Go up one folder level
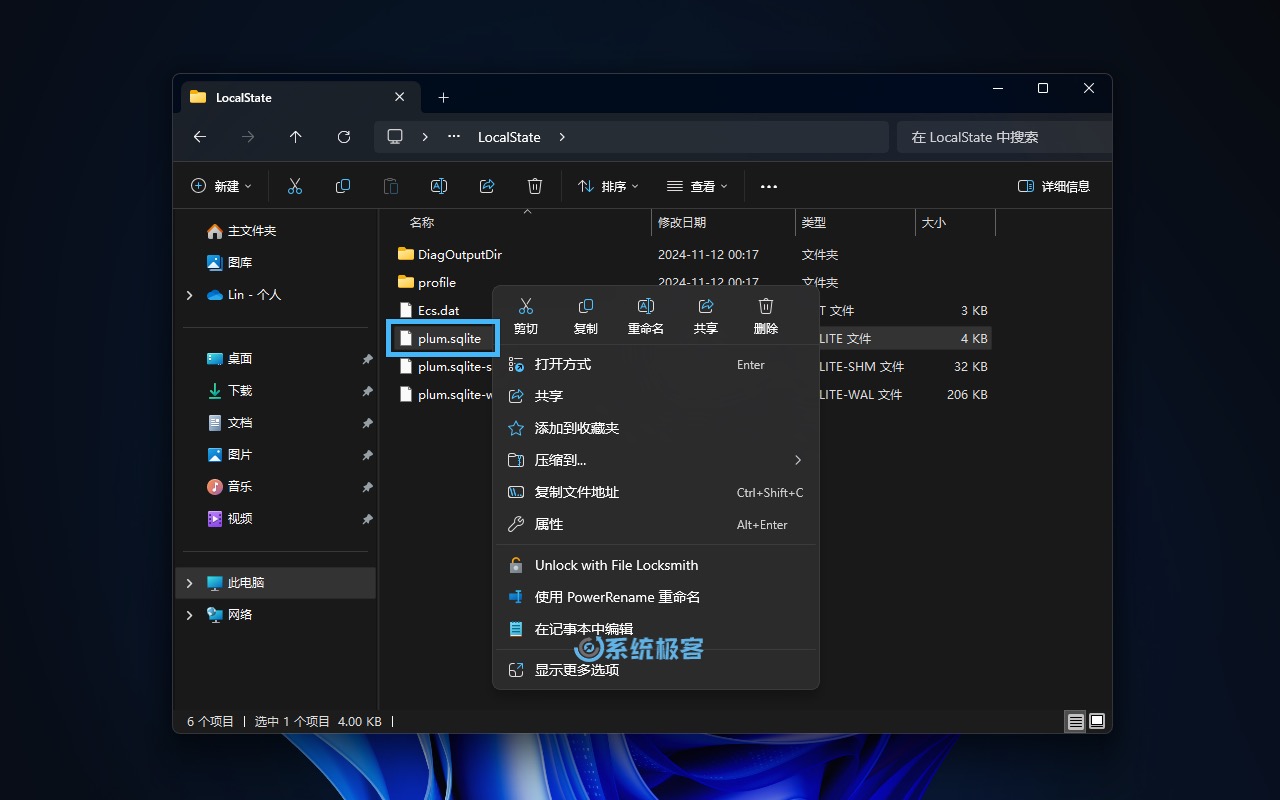 tap(296, 137)
